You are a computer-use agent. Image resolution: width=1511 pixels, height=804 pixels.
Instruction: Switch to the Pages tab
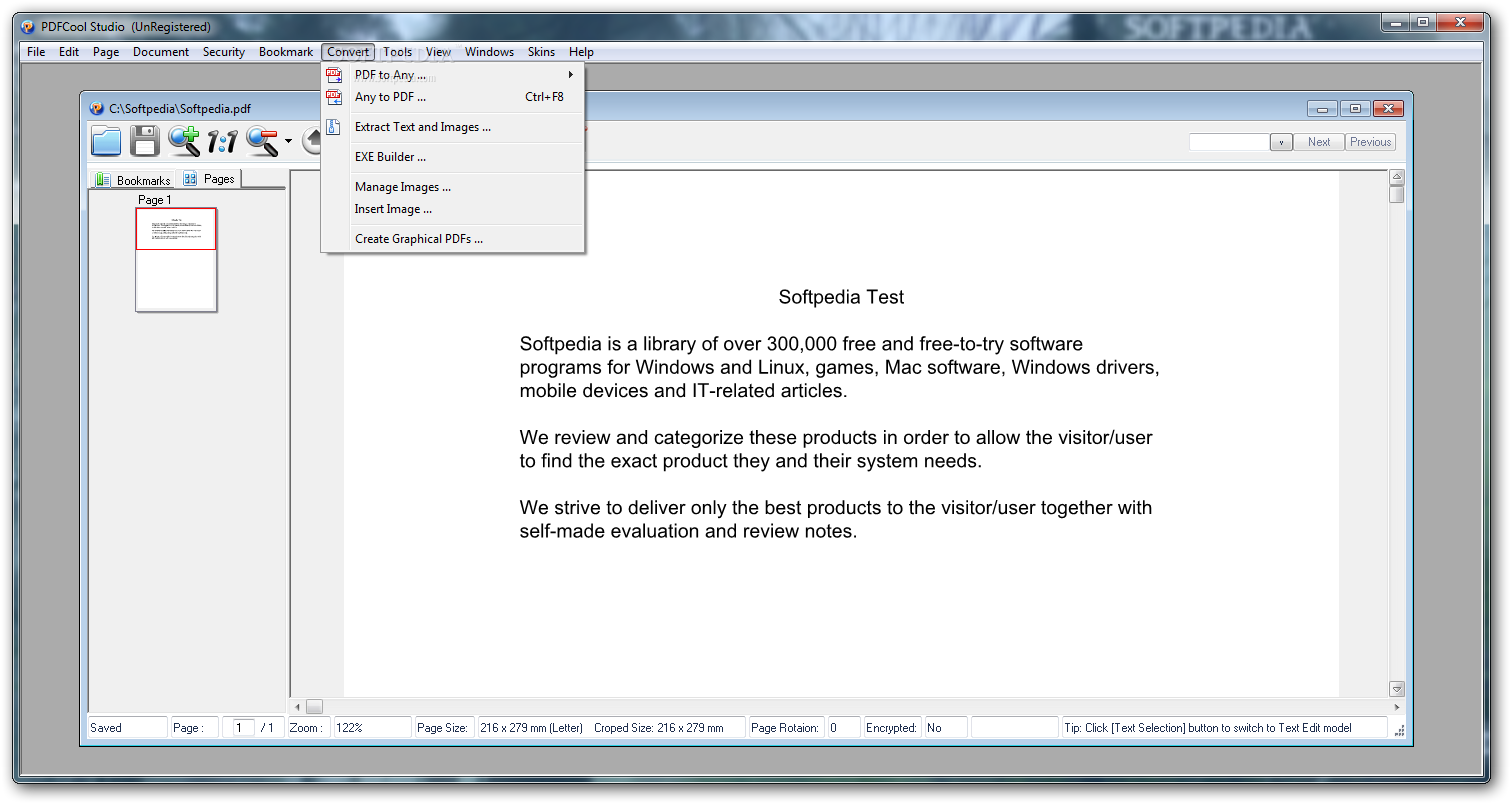(210, 179)
